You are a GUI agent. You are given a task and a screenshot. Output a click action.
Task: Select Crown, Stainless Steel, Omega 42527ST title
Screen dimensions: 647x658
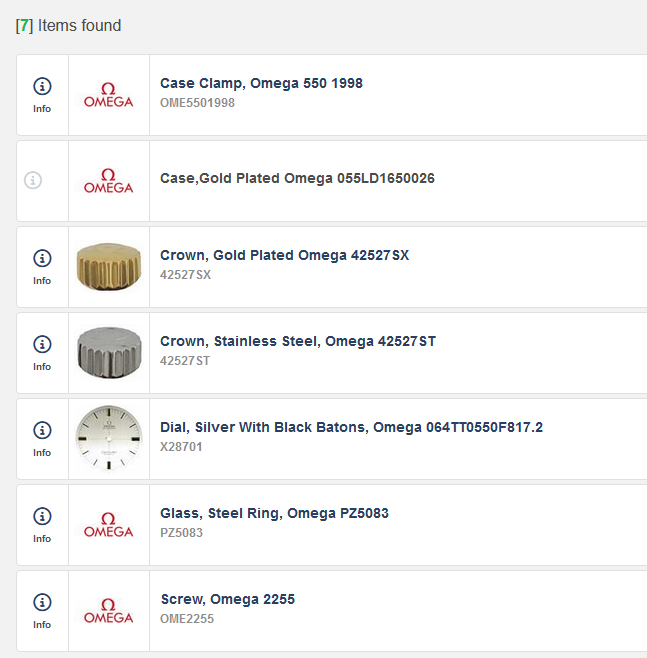point(298,342)
